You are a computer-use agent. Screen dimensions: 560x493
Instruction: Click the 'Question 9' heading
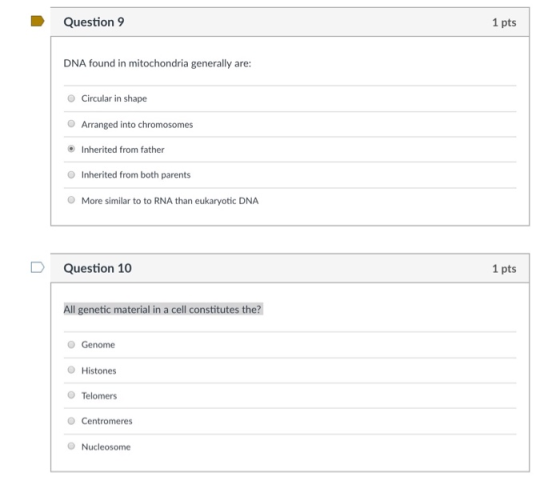pos(94,22)
